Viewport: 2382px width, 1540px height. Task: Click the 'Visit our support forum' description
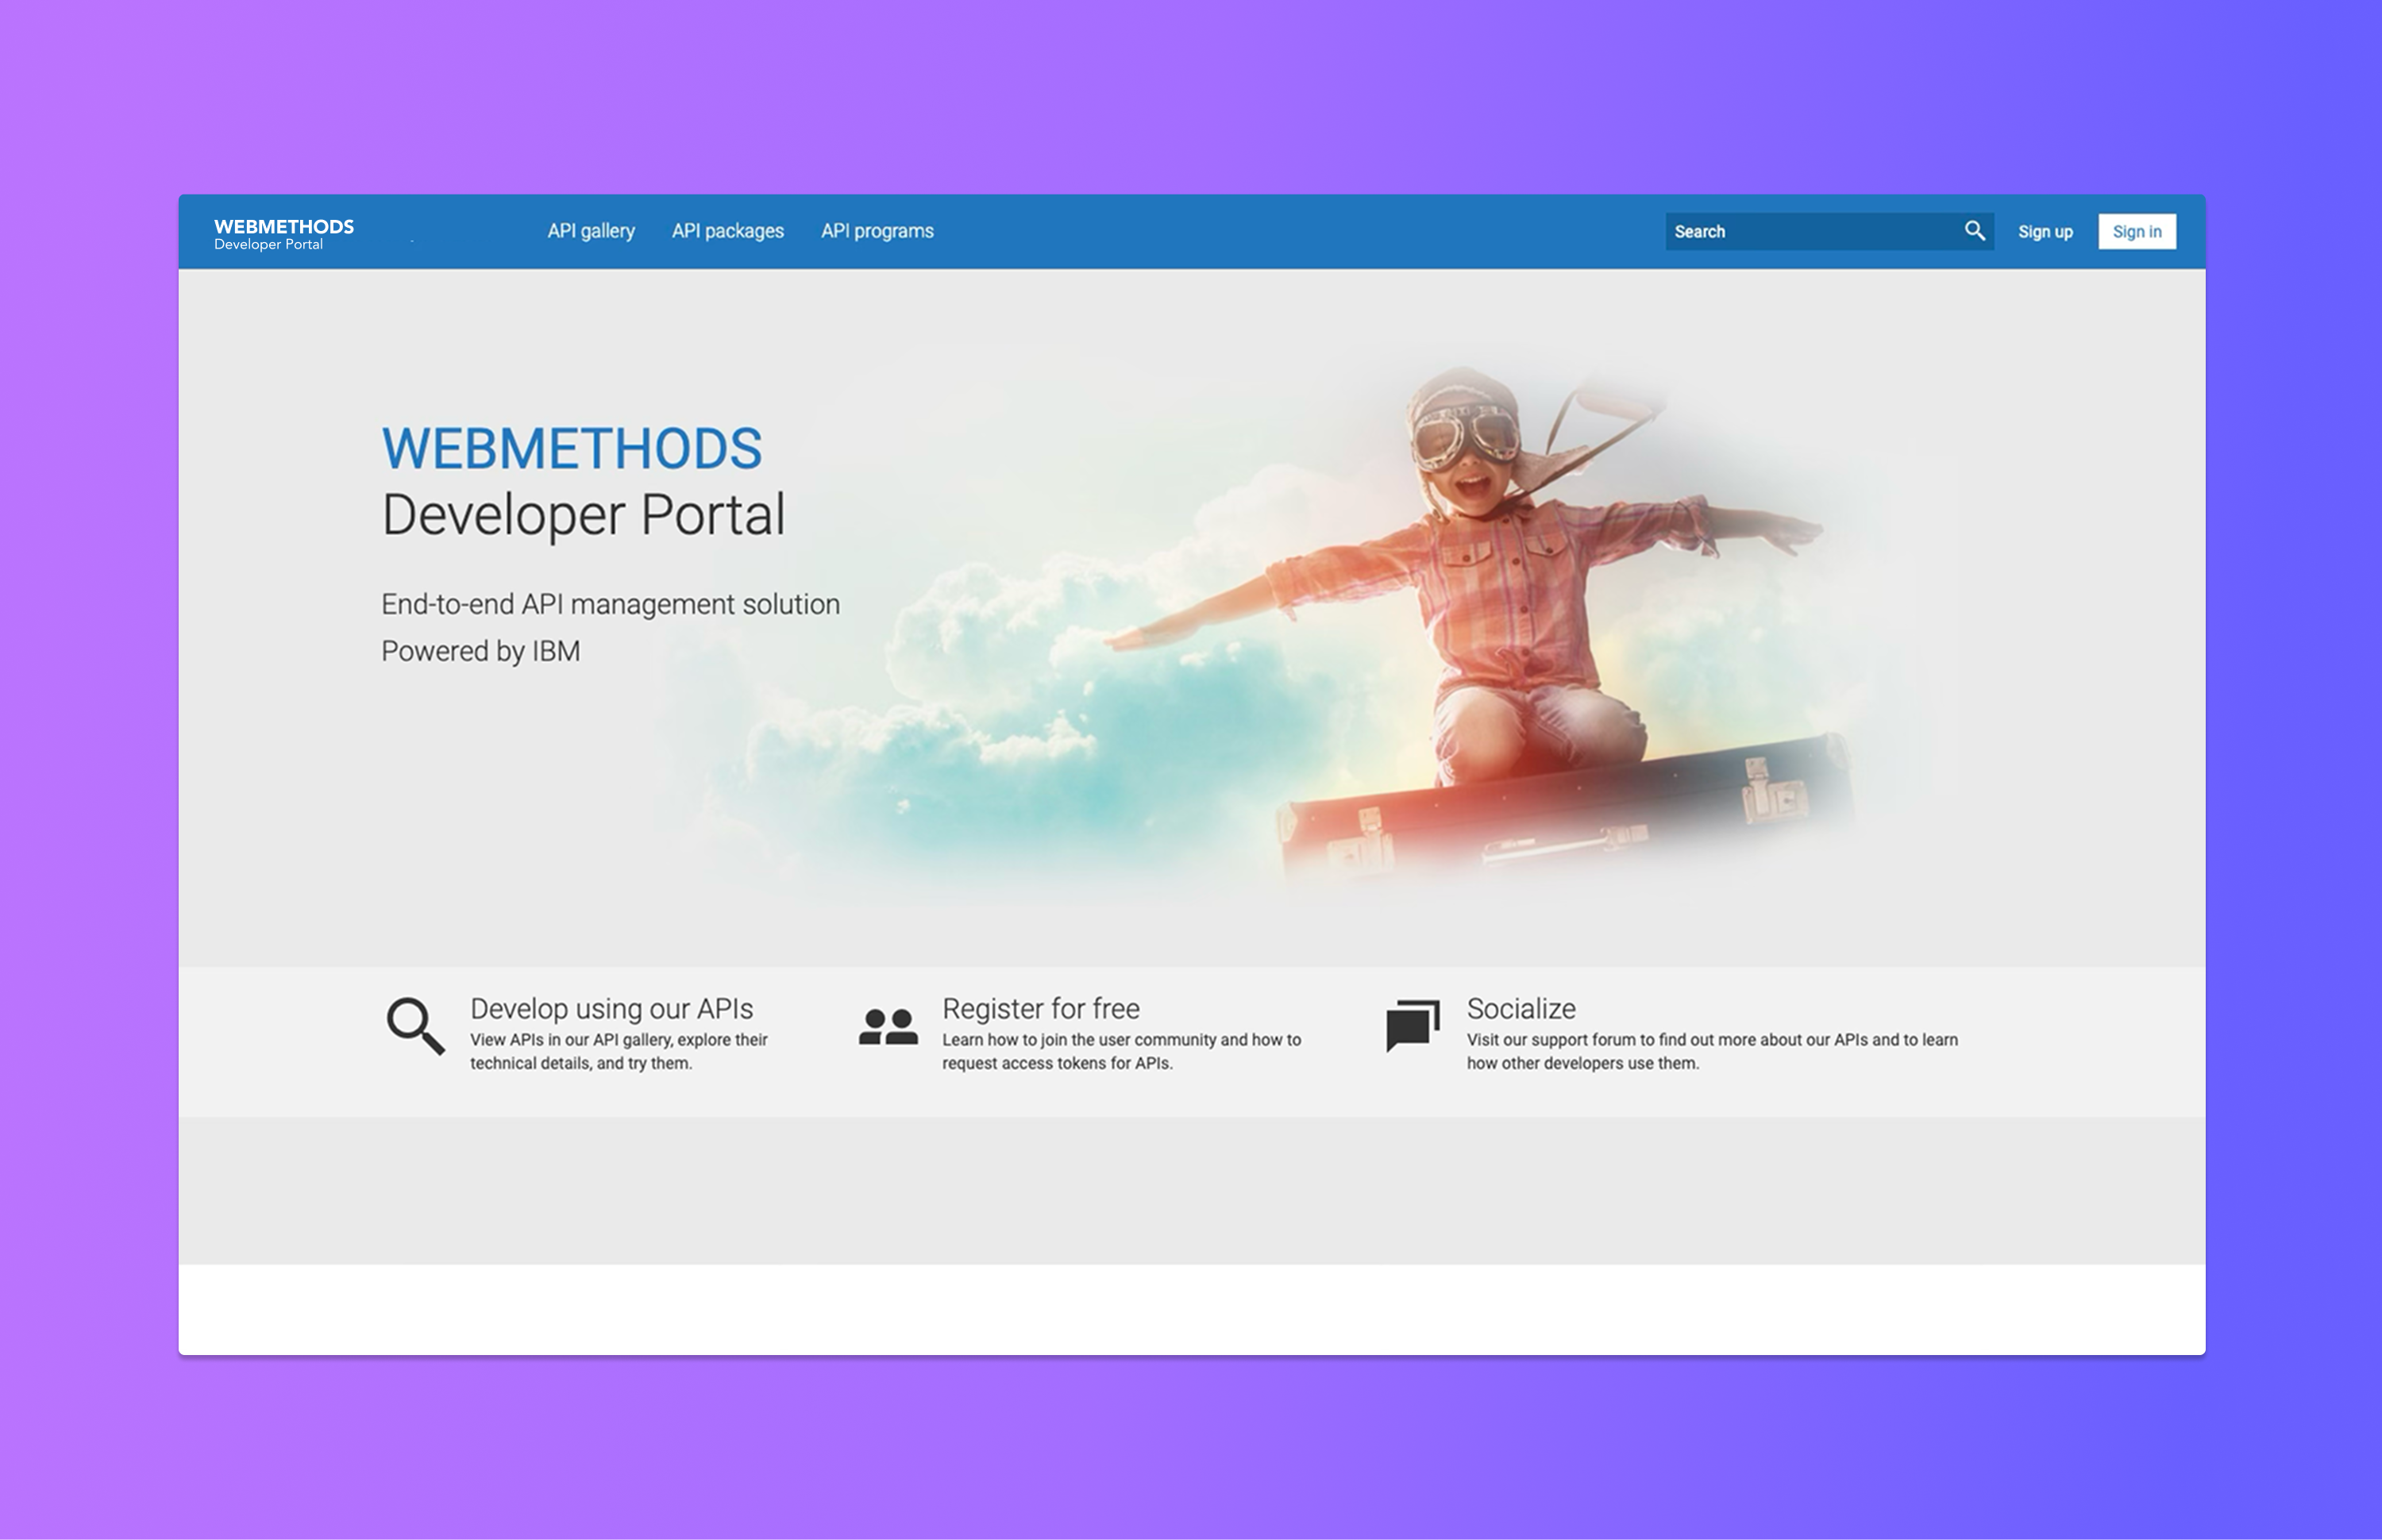click(1712, 1051)
